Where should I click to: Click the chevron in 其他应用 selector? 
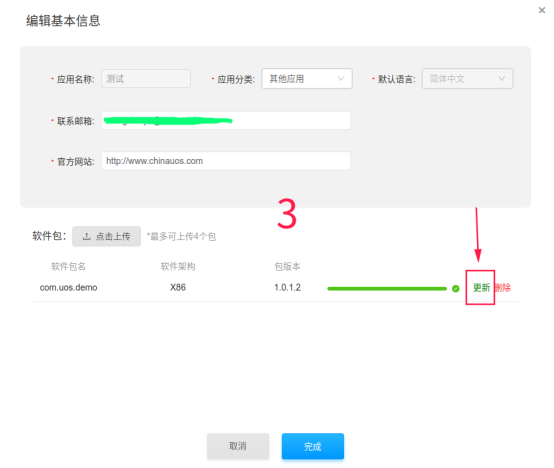tap(341, 78)
